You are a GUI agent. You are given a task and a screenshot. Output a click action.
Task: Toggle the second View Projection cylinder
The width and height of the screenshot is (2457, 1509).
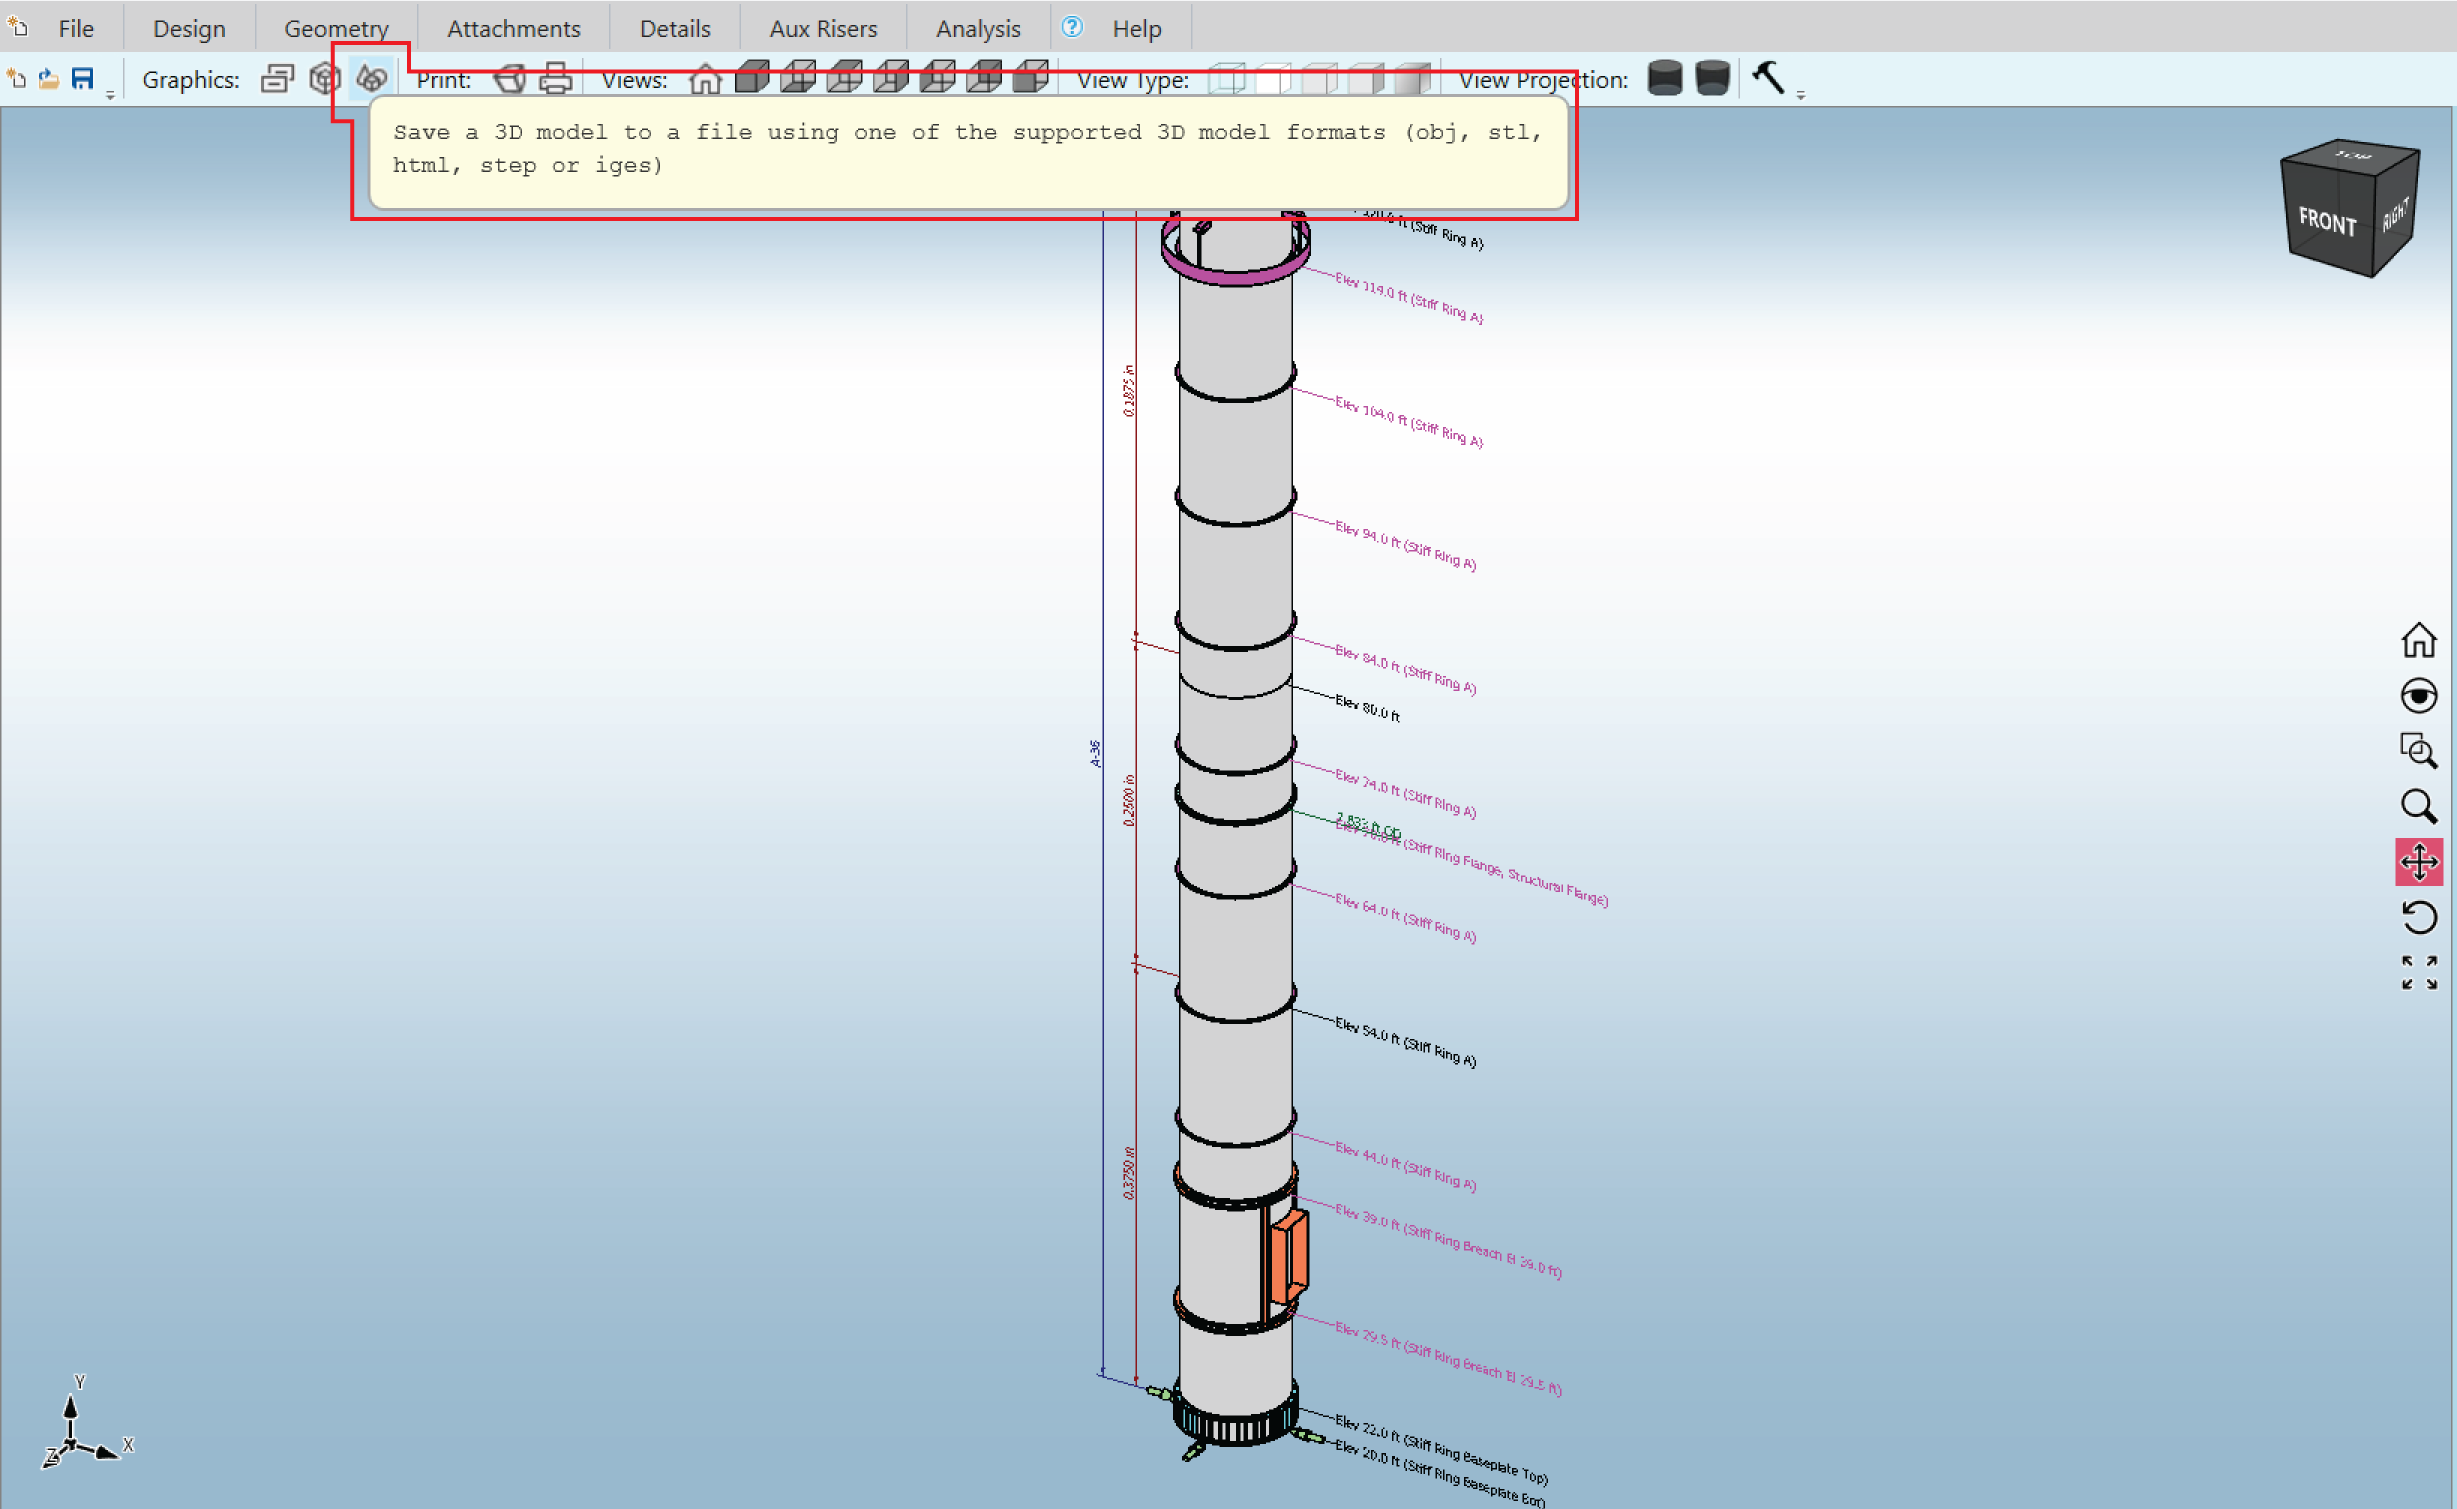[x=1713, y=78]
